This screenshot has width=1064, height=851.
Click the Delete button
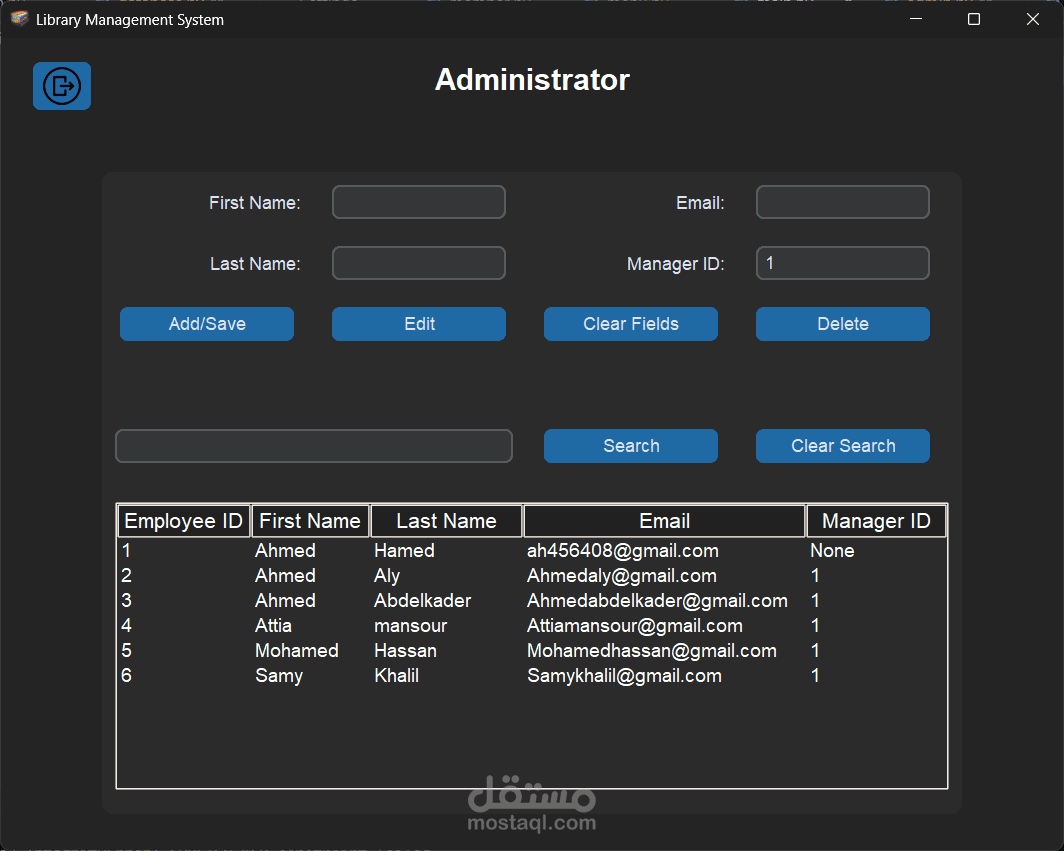tap(843, 324)
